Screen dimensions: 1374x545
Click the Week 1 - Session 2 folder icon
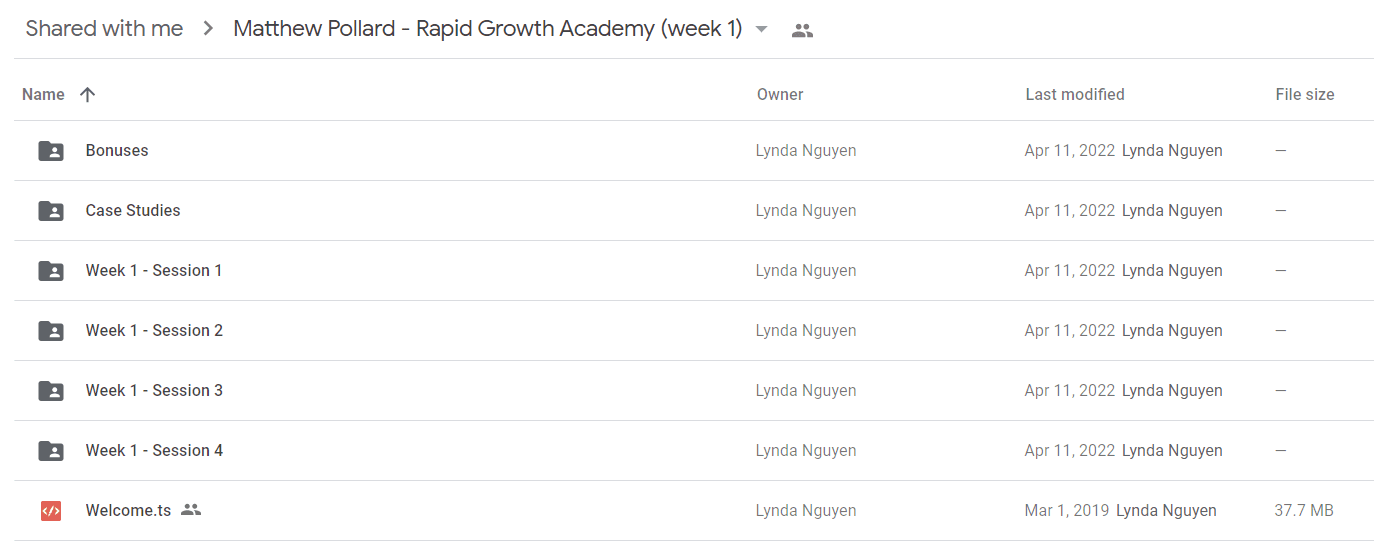tap(51, 331)
